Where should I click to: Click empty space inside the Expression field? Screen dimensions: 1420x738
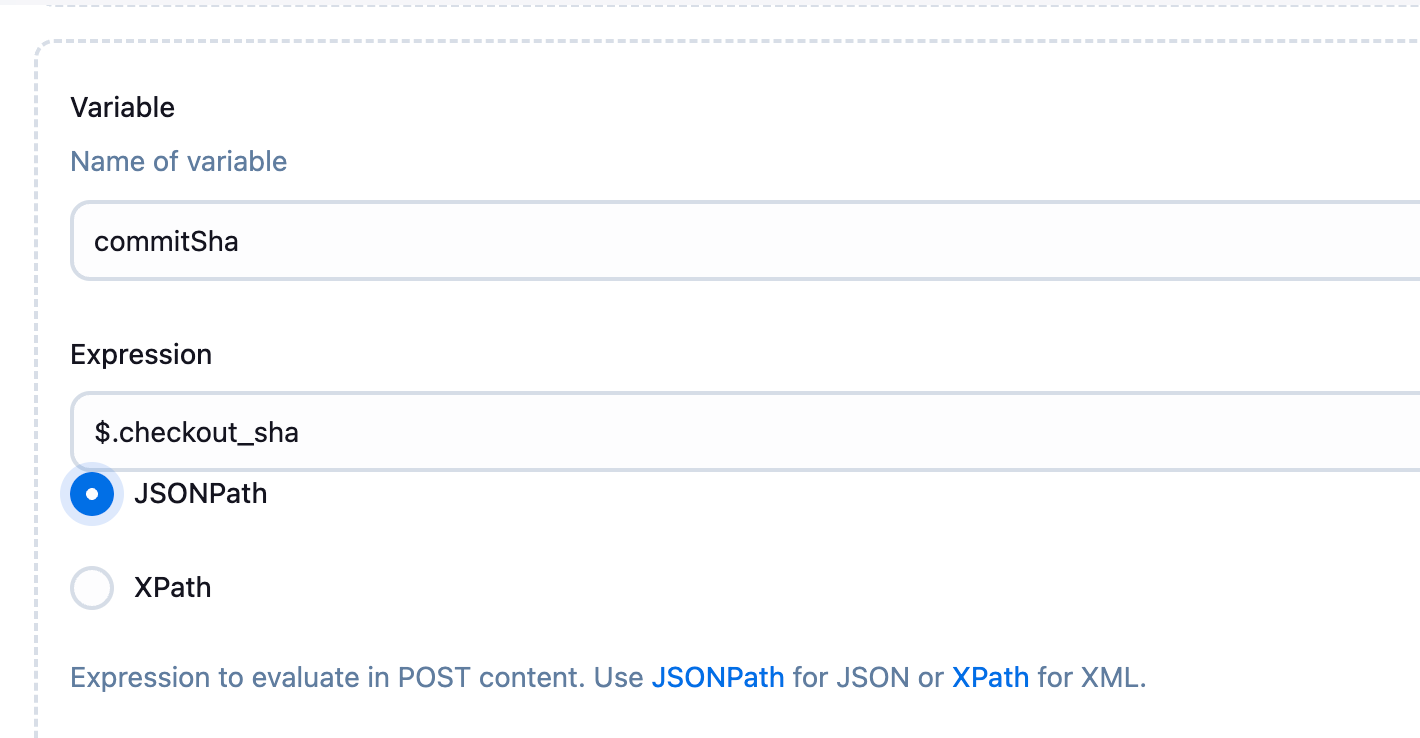pos(900,432)
